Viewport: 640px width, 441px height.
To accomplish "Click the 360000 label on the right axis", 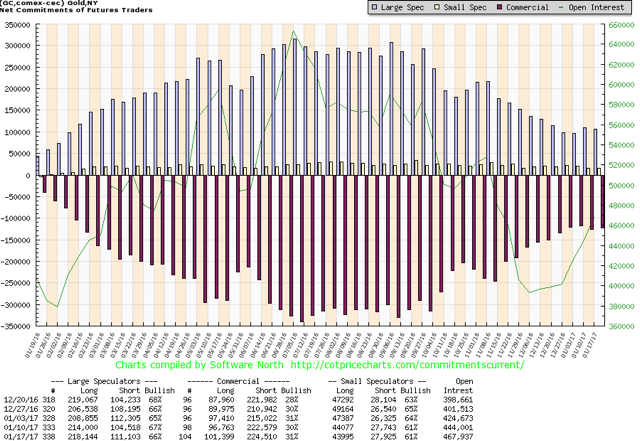I will (x=622, y=327).
